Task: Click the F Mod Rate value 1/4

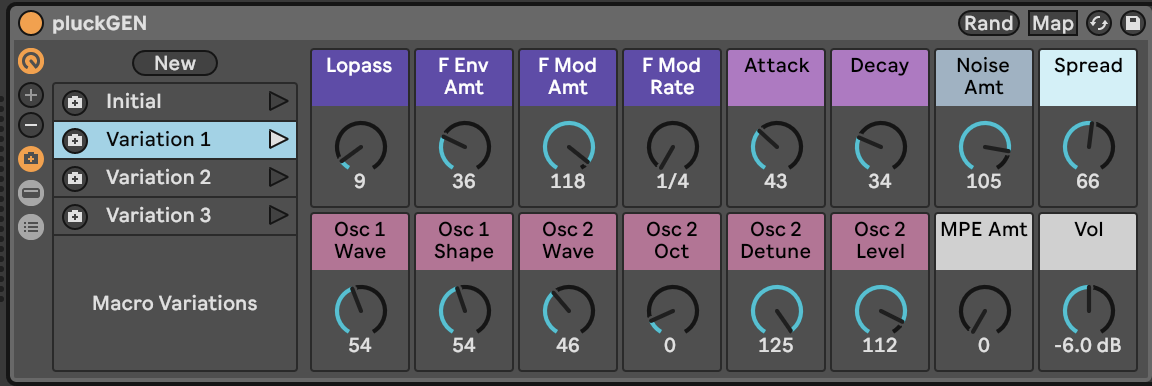Action: coord(672,181)
